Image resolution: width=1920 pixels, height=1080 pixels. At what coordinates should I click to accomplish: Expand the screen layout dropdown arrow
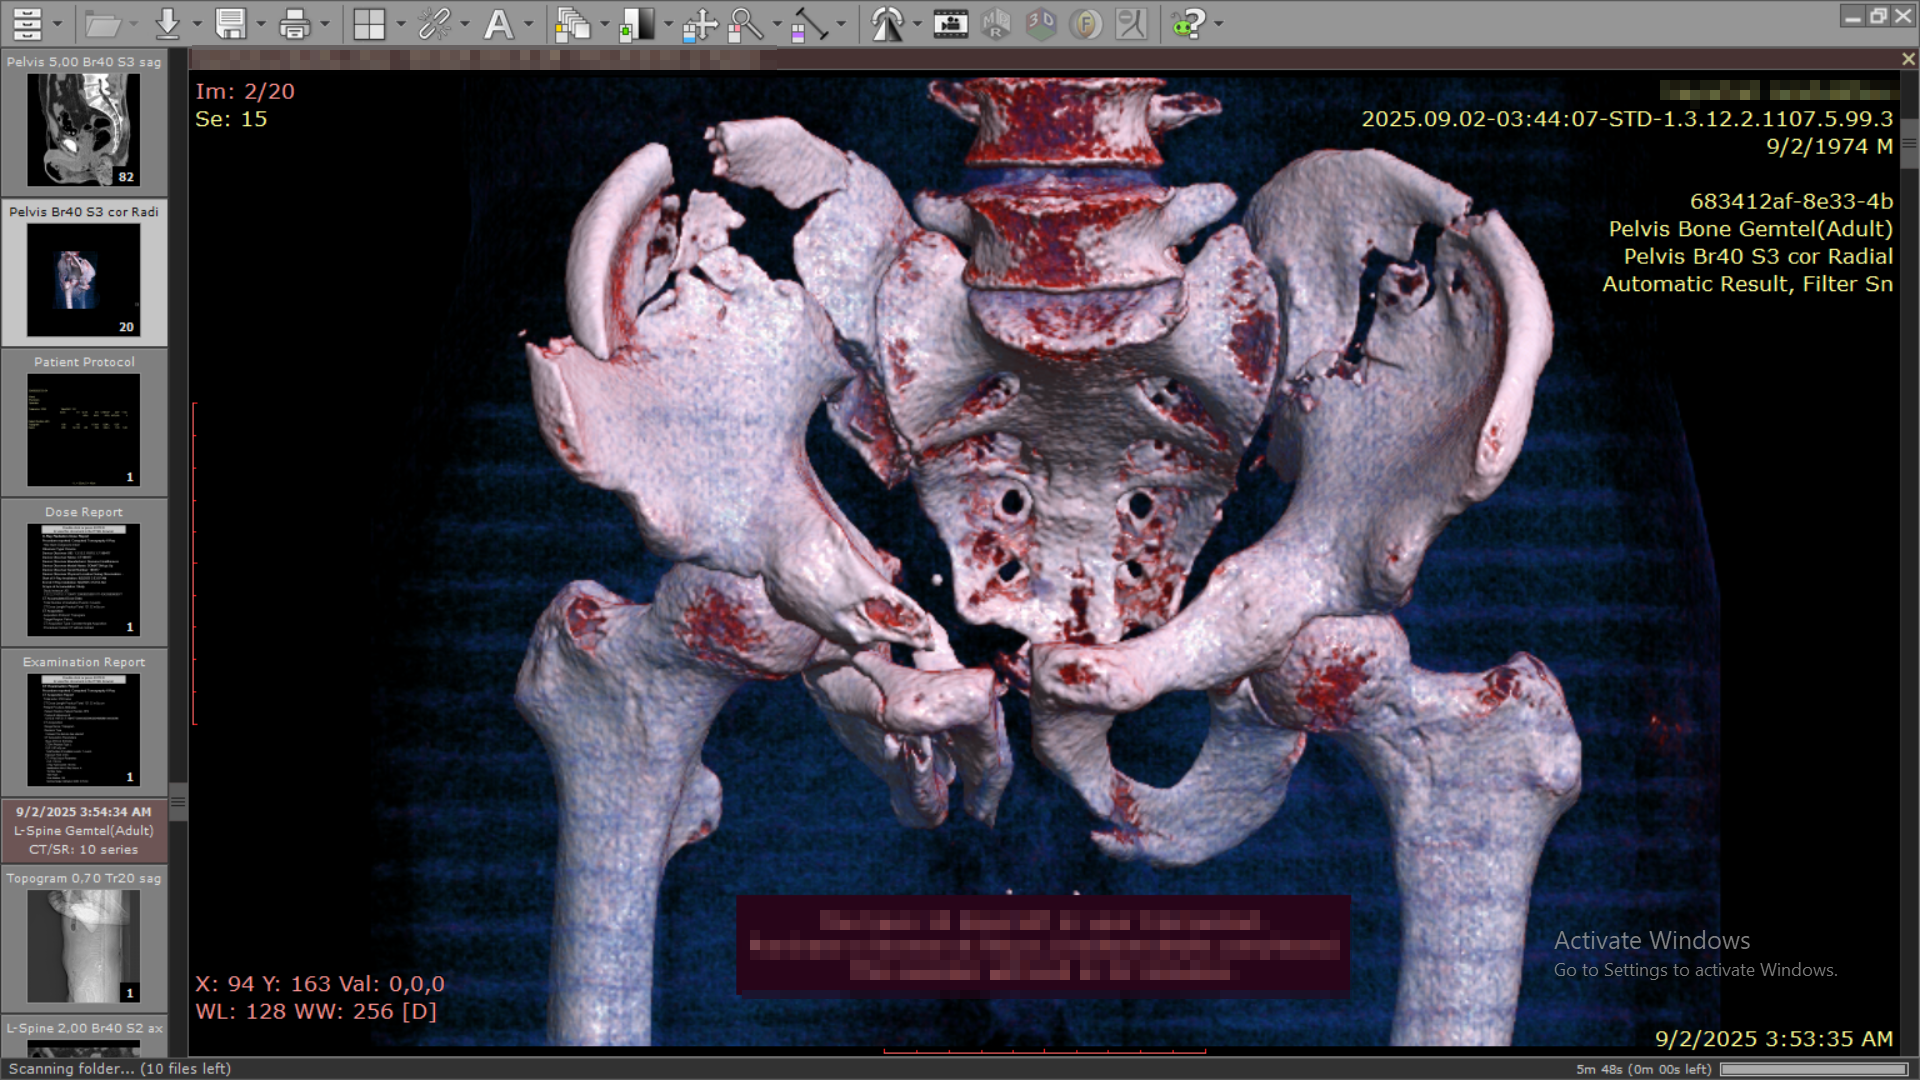pos(401,23)
